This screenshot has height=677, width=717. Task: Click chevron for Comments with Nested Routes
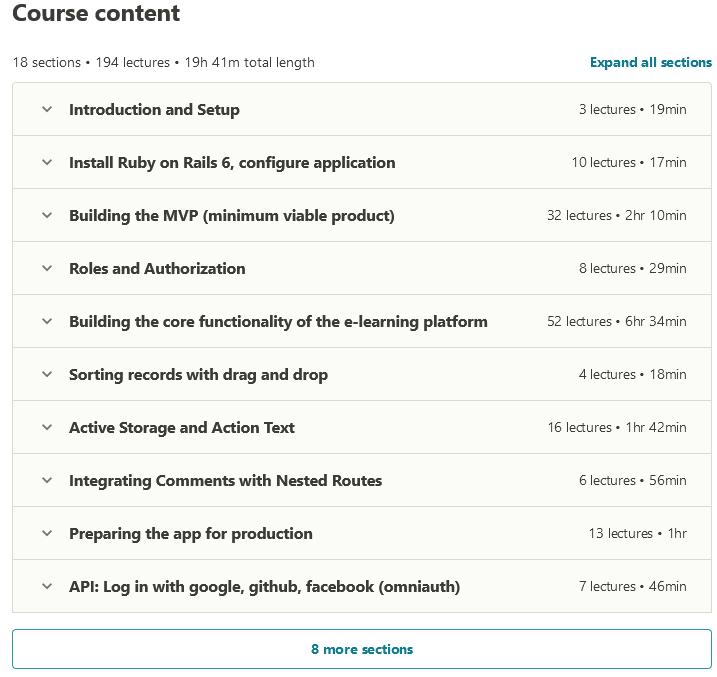pos(47,481)
